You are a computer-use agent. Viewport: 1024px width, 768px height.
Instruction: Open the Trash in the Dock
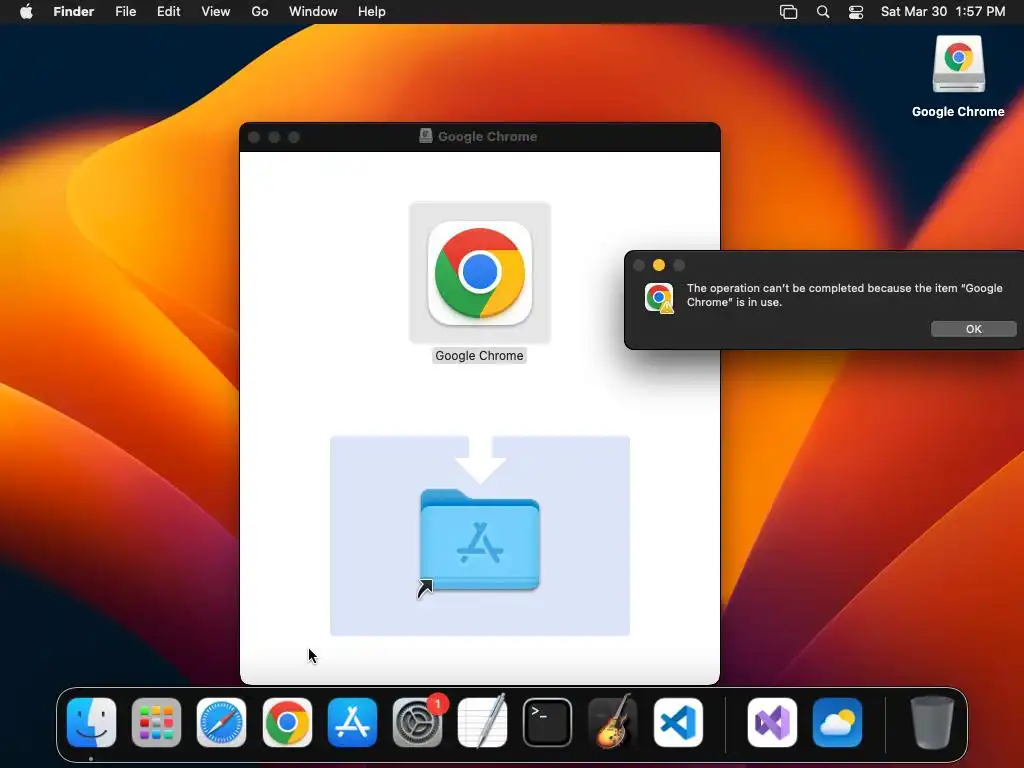click(x=932, y=722)
